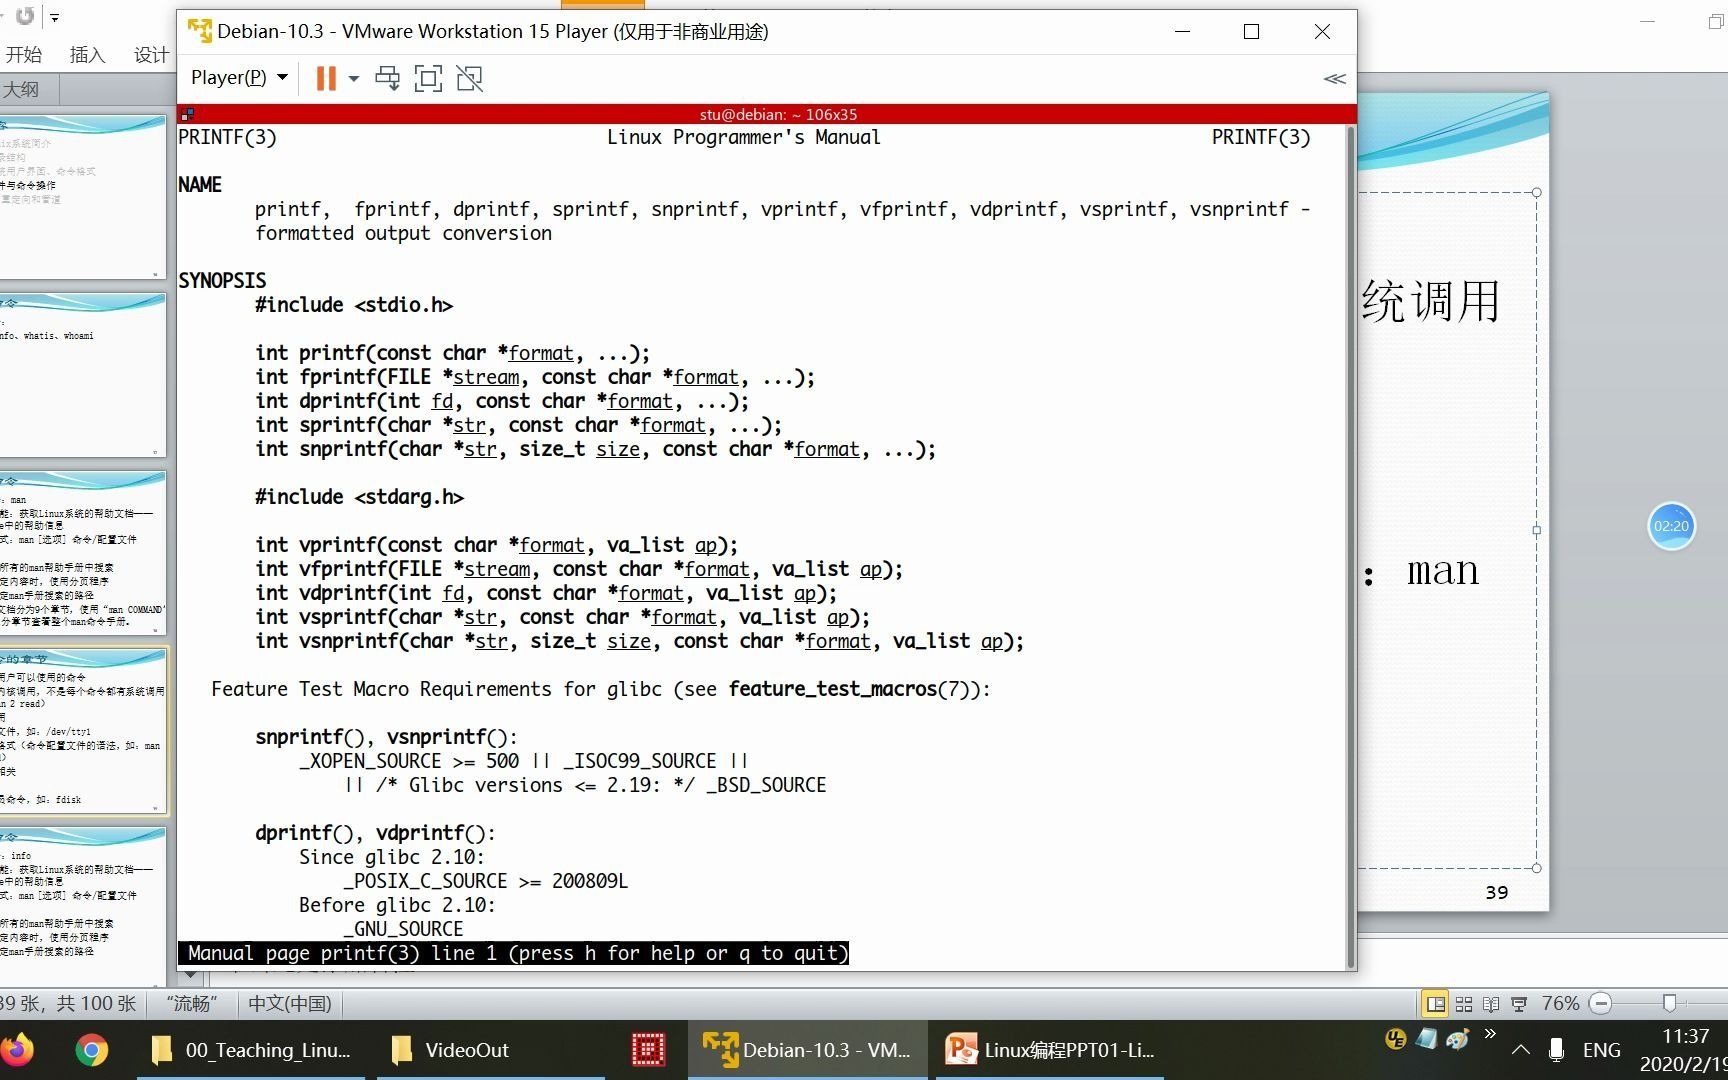
Task: Click the terminal title bar icon
Action: coord(187,114)
